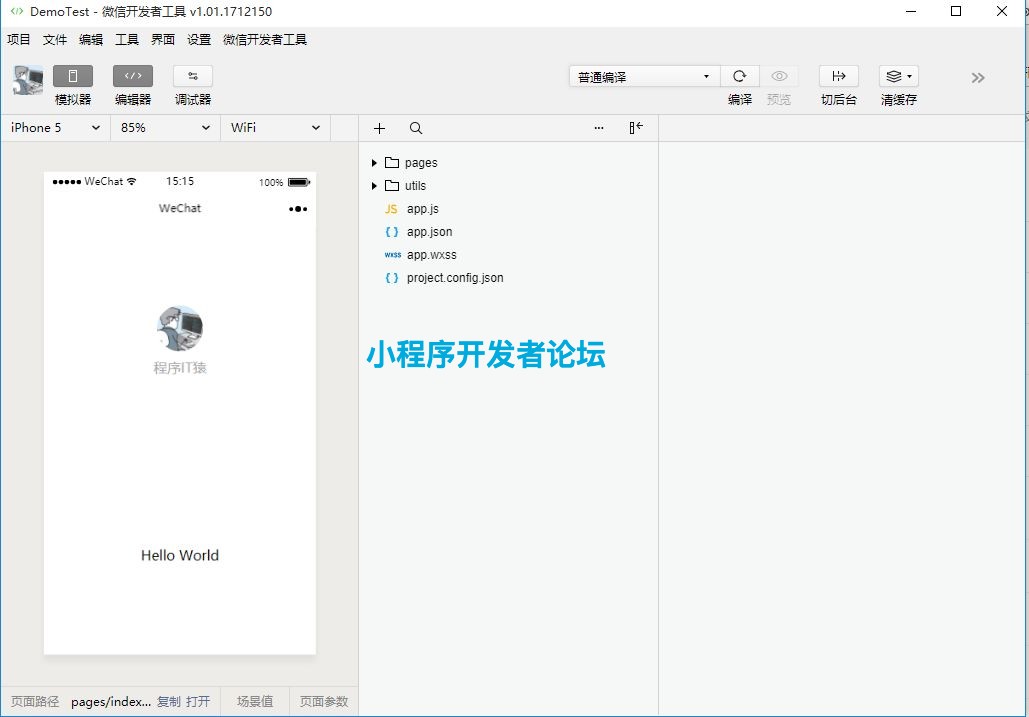Toggle the simulator (模拟器) panel

coord(72,77)
